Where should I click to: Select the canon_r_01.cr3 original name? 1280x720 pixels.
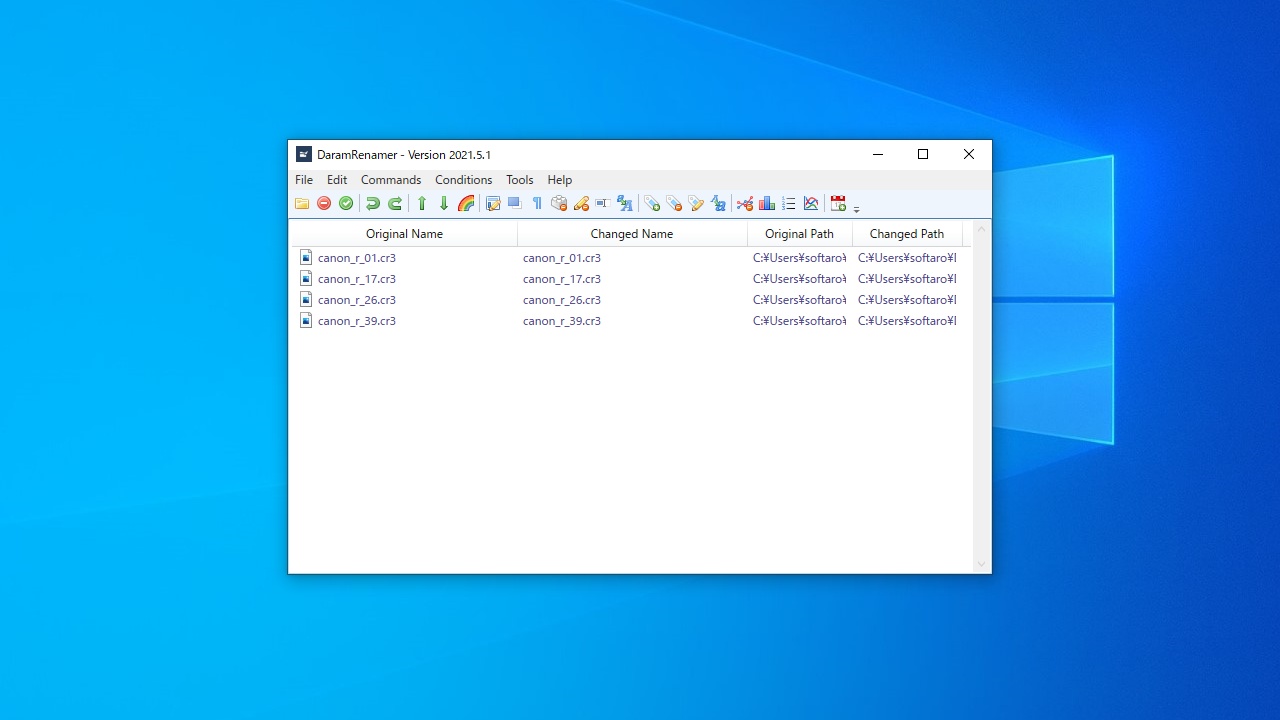[x=357, y=258]
